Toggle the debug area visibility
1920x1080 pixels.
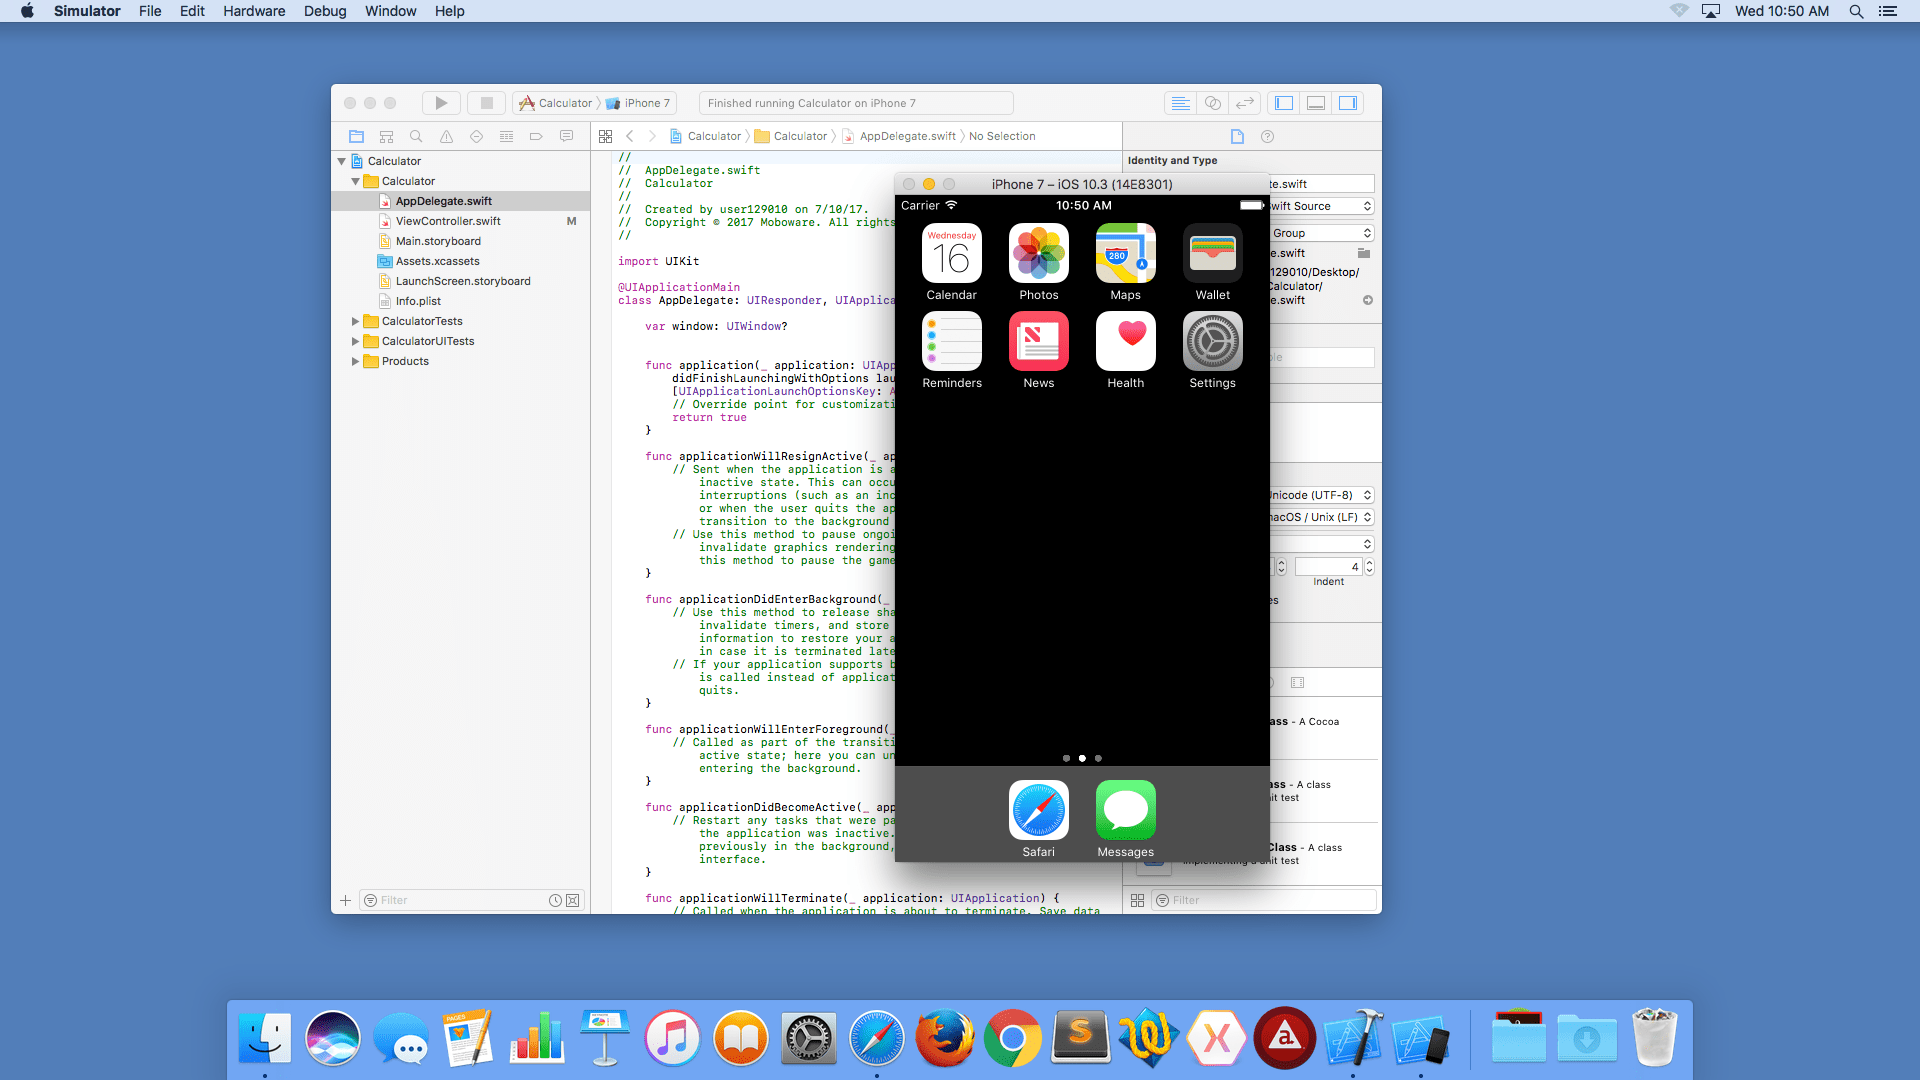tap(1316, 103)
